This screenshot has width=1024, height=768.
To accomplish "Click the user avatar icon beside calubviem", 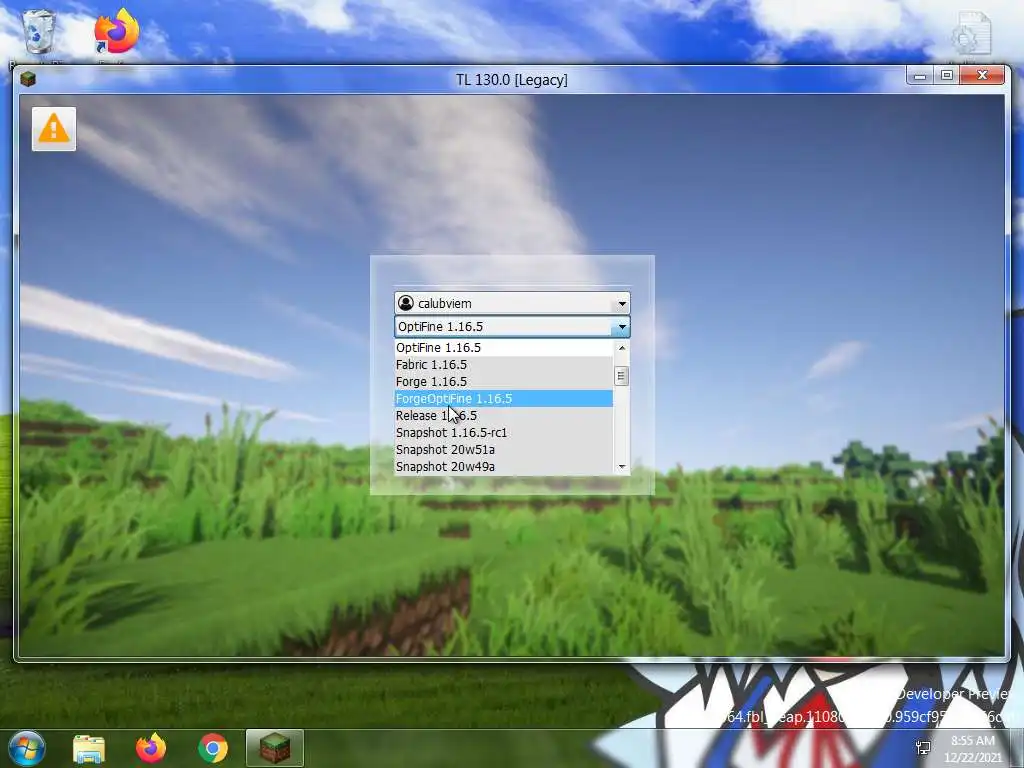I will click(x=406, y=303).
